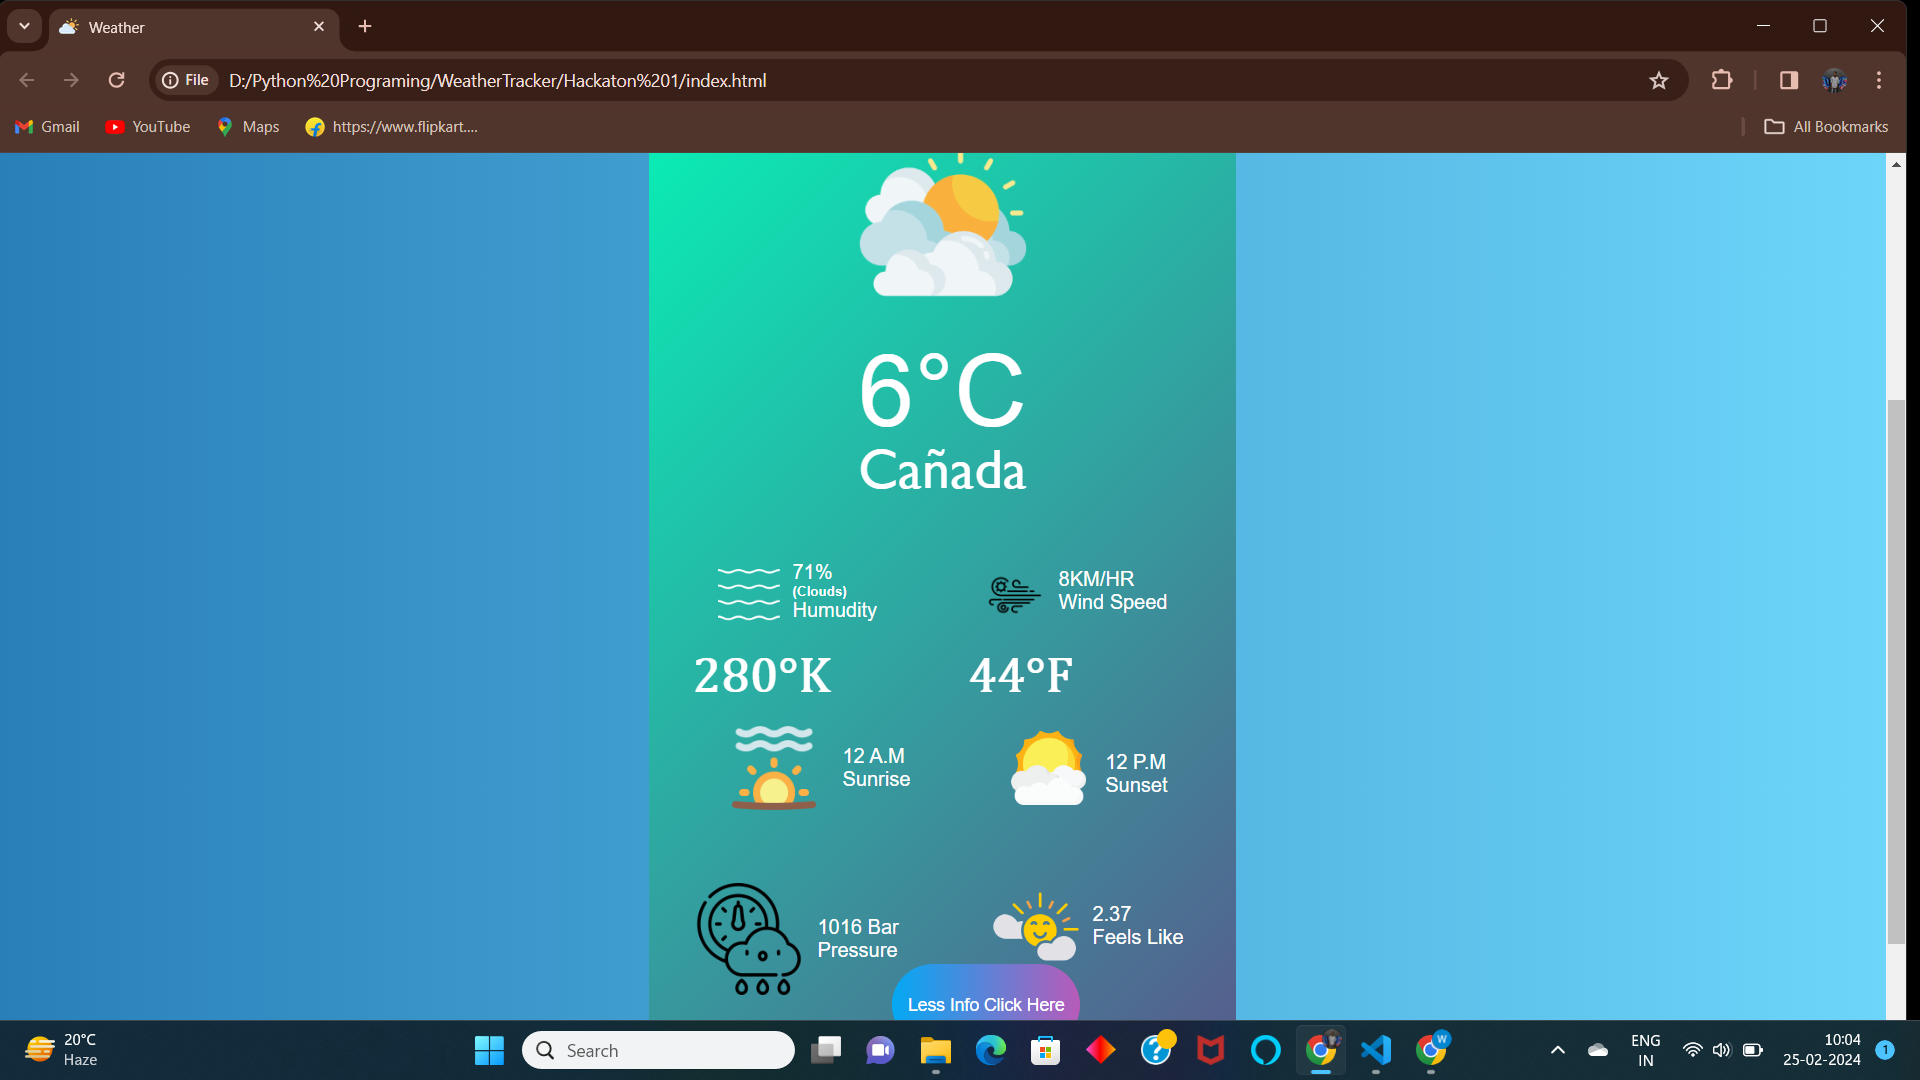Viewport: 1920px width, 1080px height.
Task: Click the page's vertical scrollbar thumb
Action: click(x=1895, y=670)
